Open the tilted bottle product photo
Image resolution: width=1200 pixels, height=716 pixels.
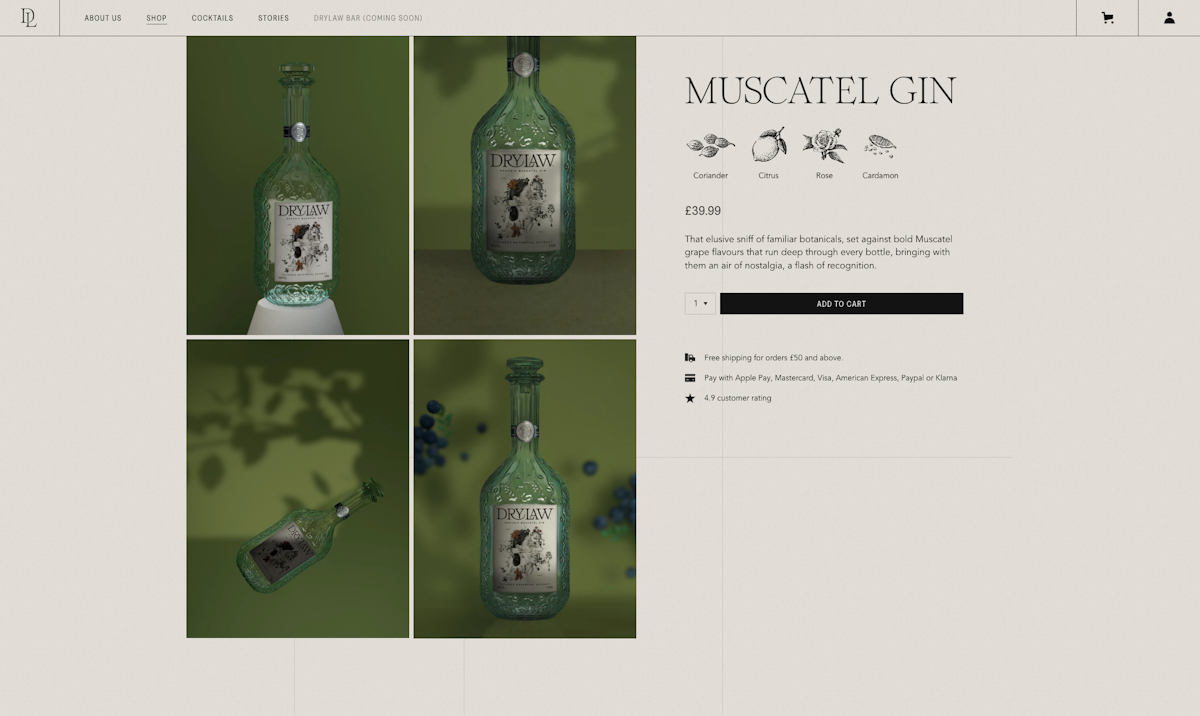pyautogui.click(x=298, y=489)
